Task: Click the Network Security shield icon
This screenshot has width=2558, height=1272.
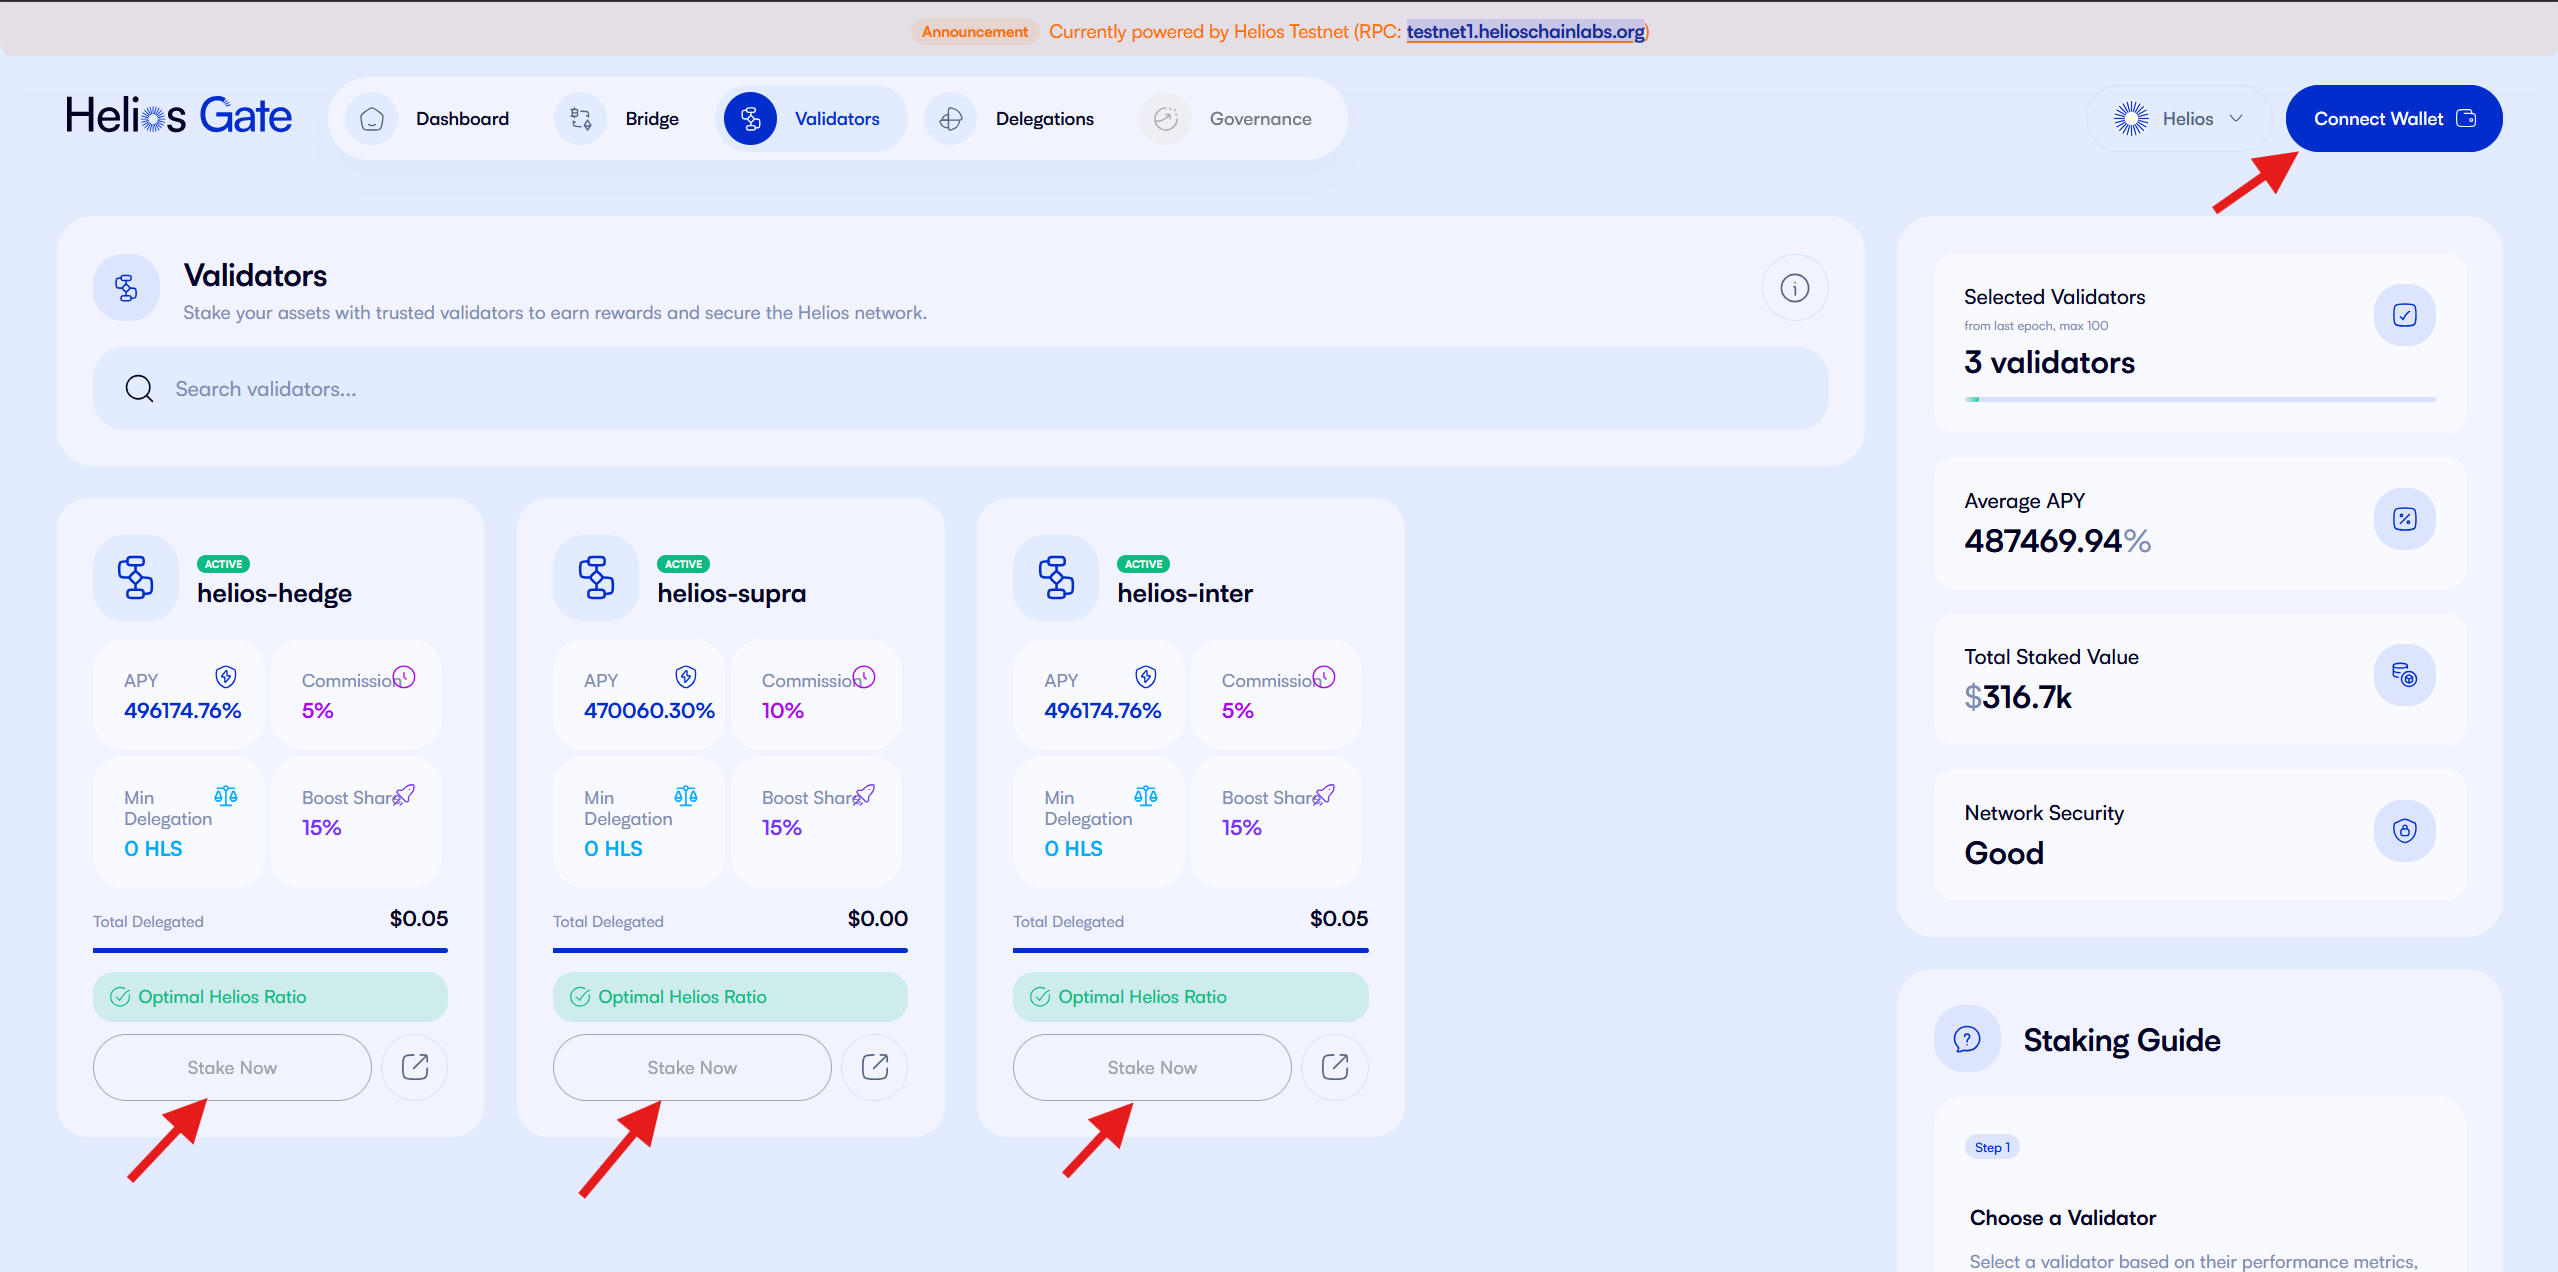Action: coord(2405,831)
